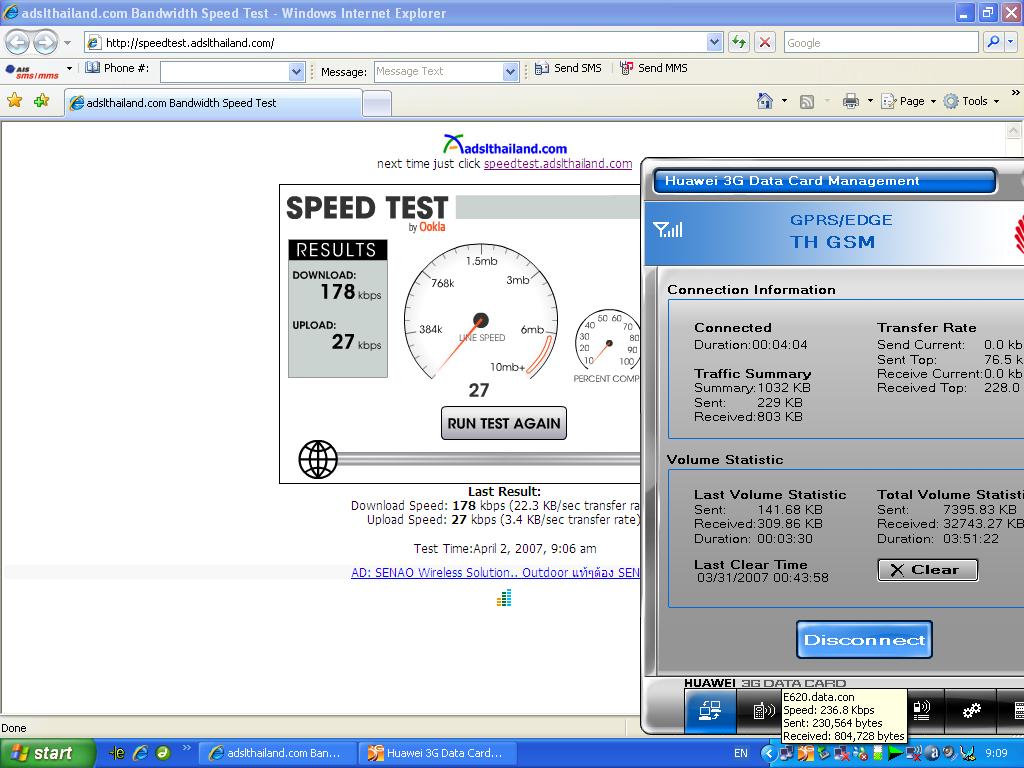Screen dimensions: 1024x768
Task: Open the Huawei settings gears icon
Action: coord(972,711)
